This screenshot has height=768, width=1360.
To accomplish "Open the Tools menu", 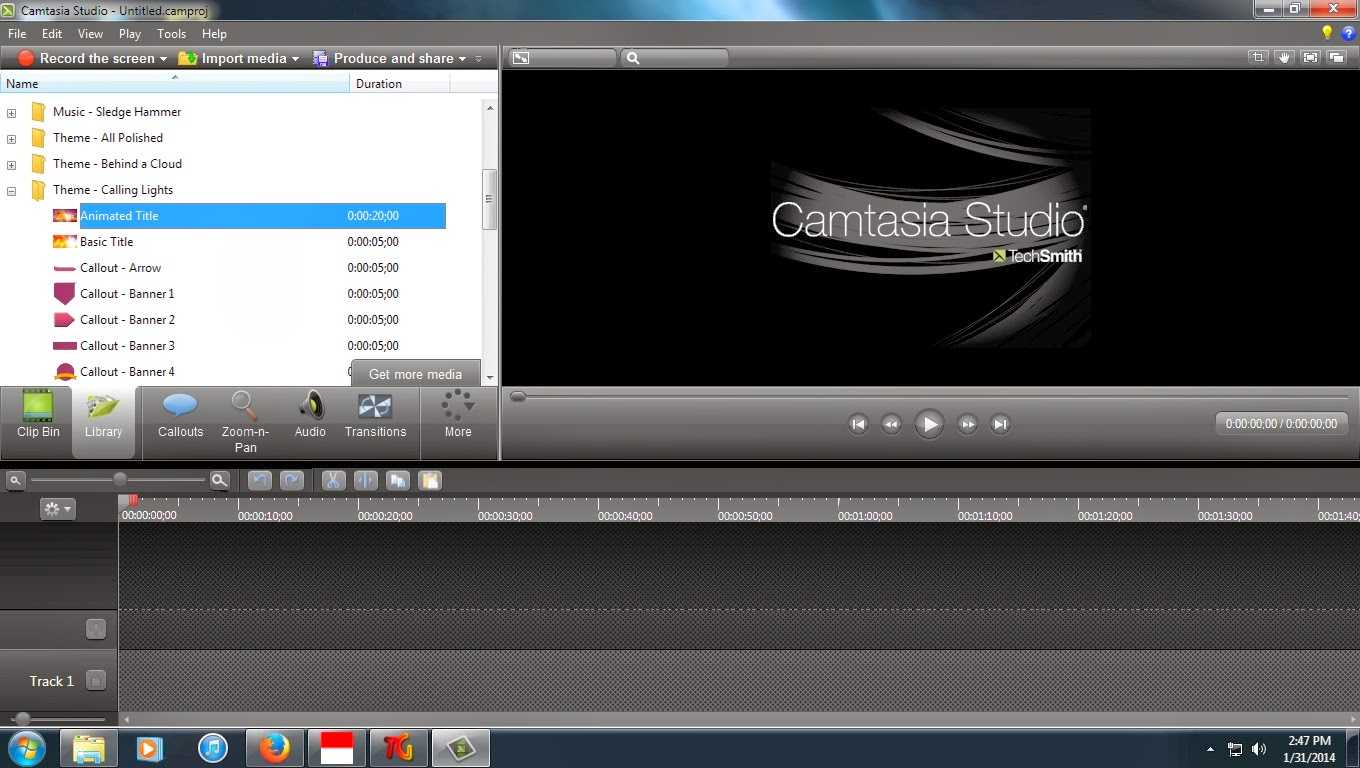I will click(x=172, y=33).
